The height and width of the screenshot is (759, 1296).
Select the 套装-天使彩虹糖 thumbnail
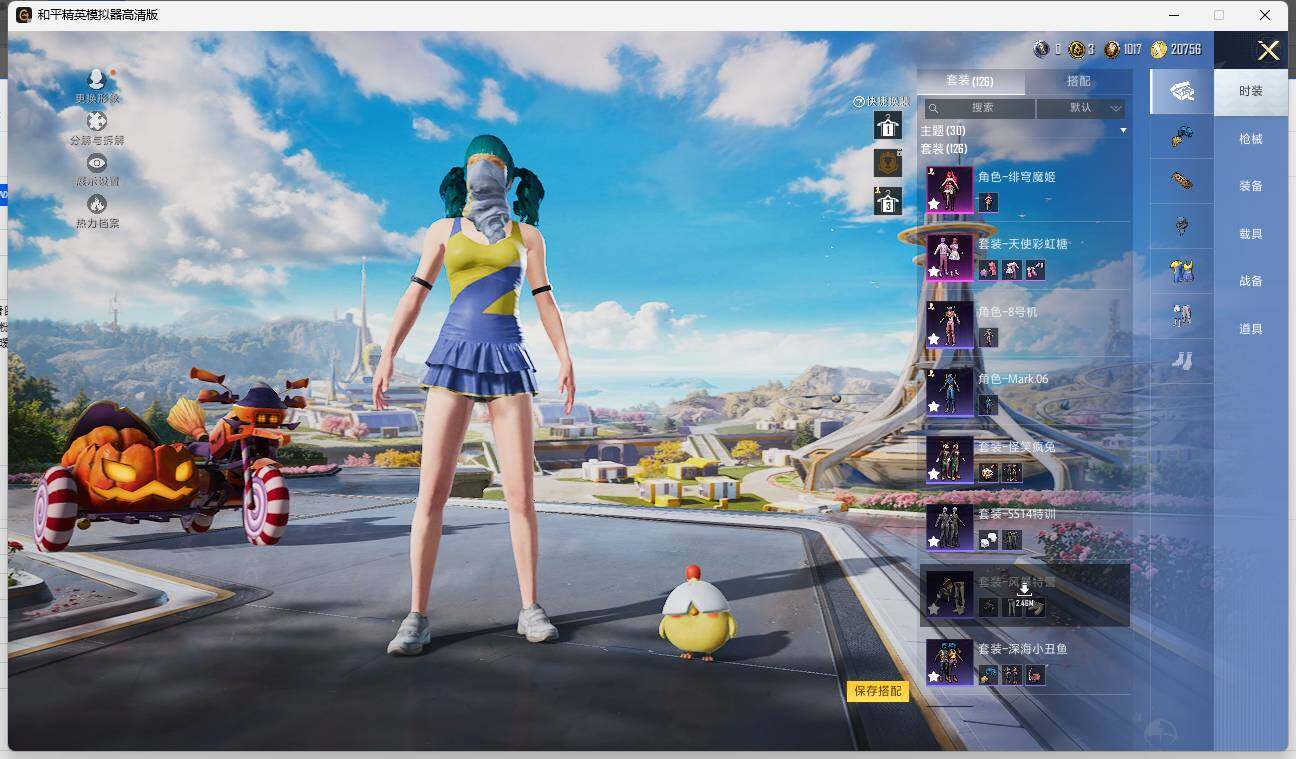tap(949, 257)
